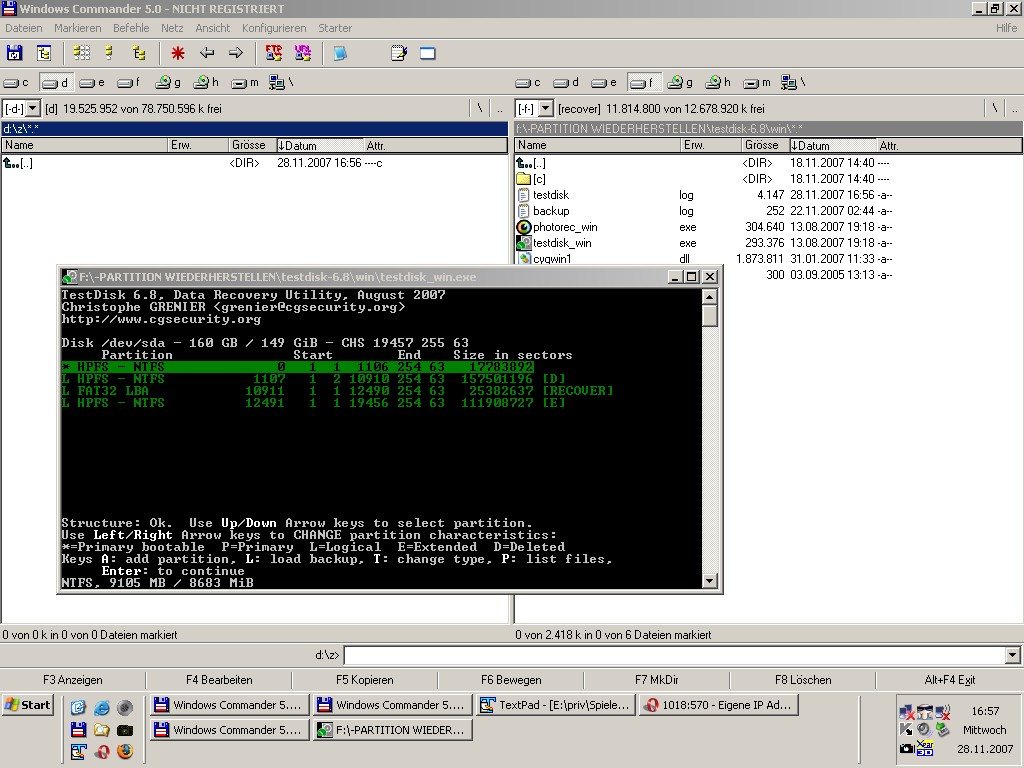Click the blue window toolbar icon
The width and height of the screenshot is (1024, 768).
(428, 53)
